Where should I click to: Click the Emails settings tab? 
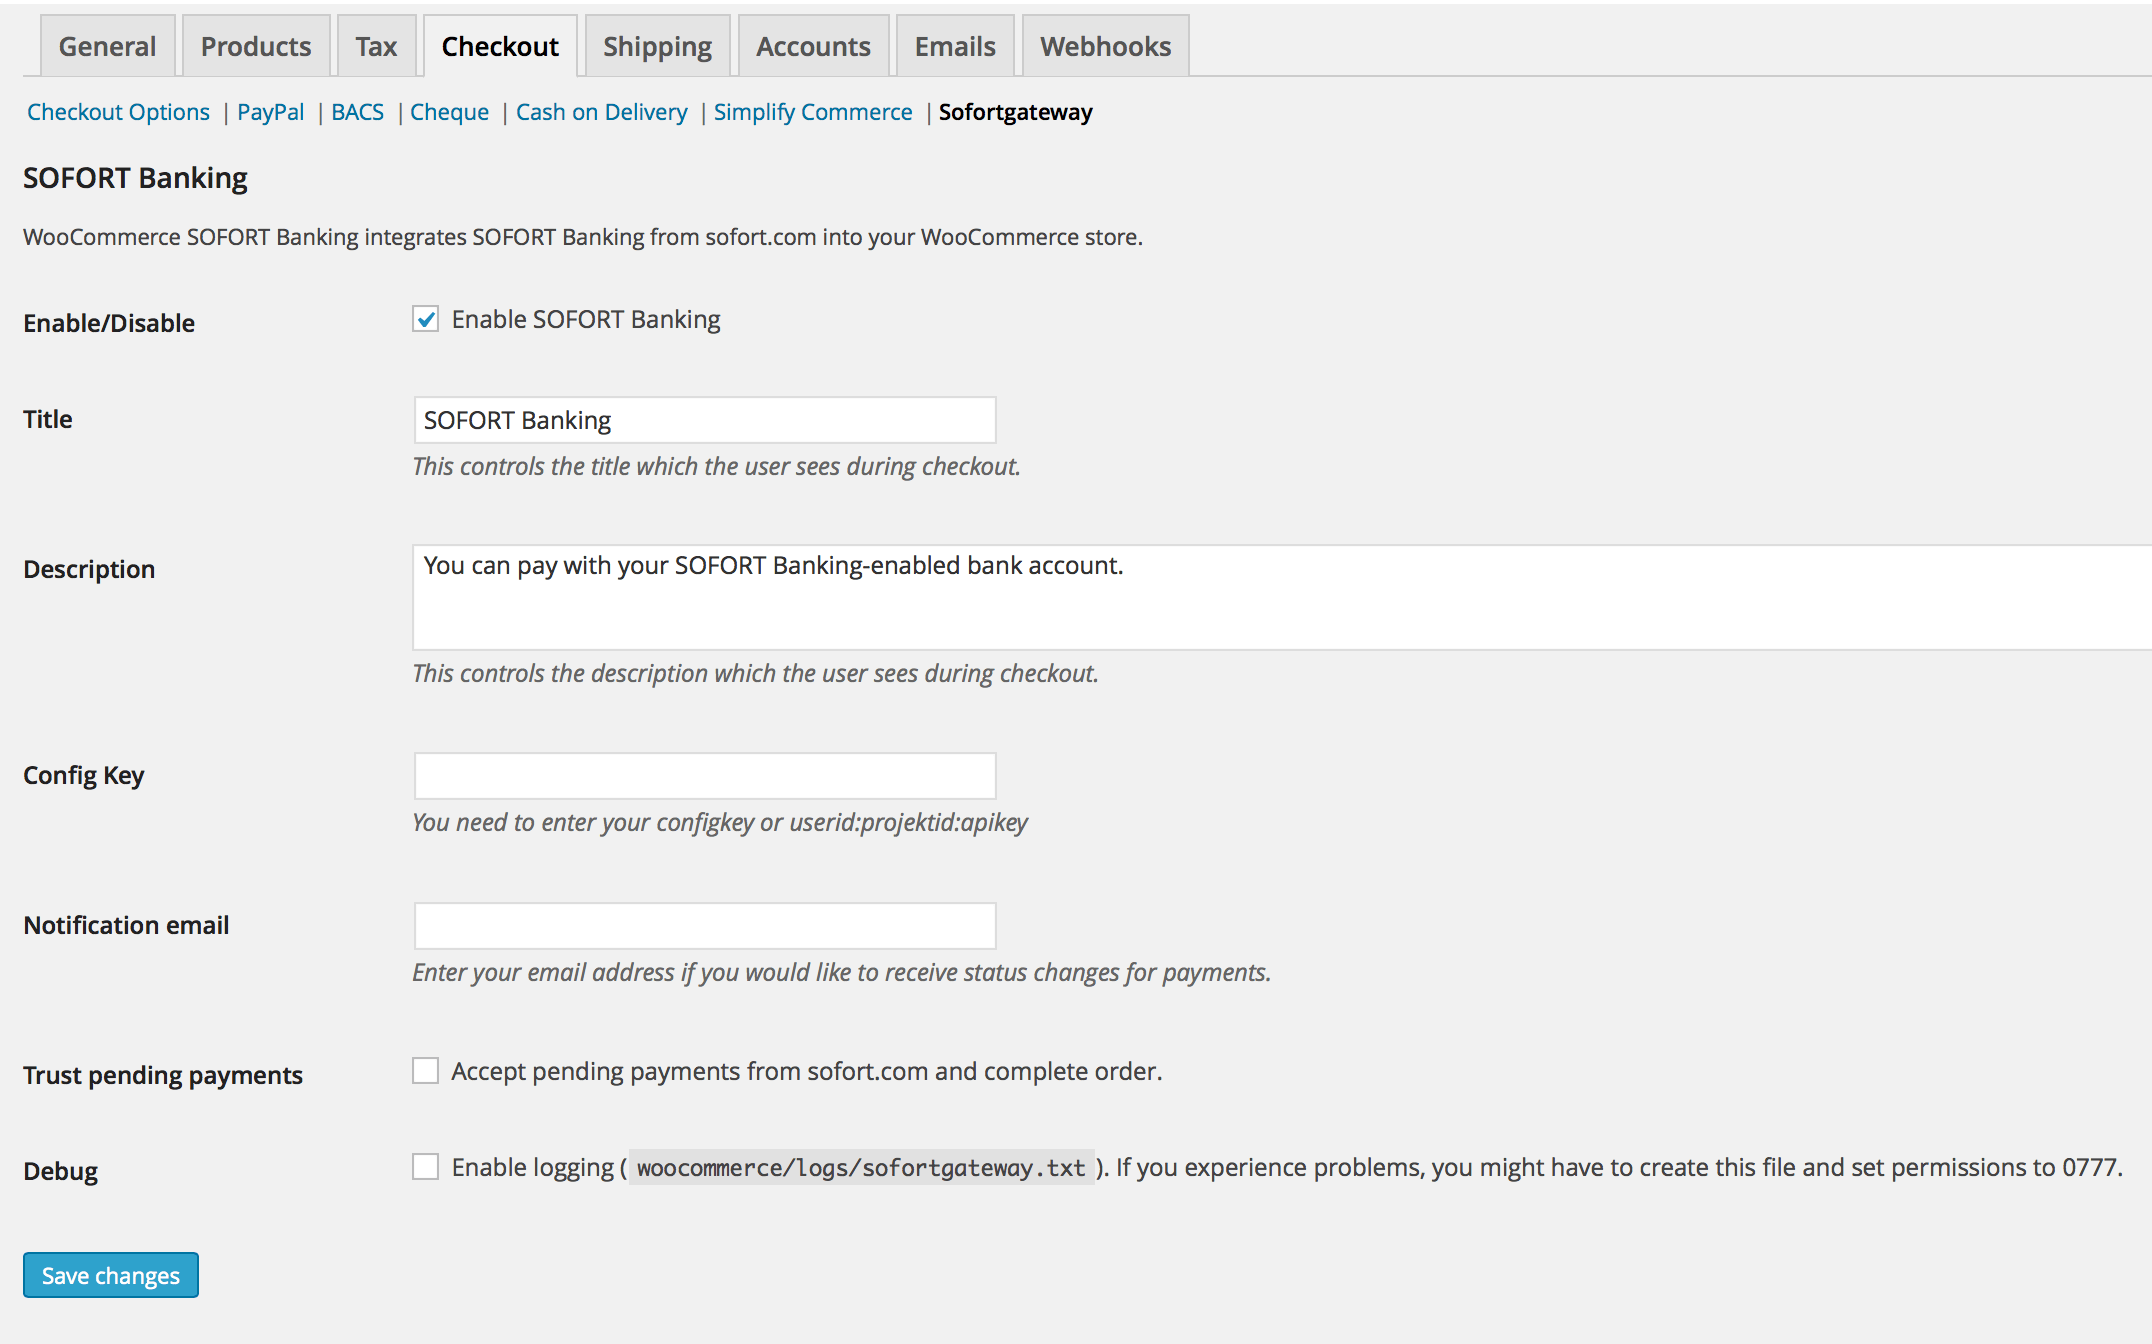pyautogui.click(x=952, y=45)
